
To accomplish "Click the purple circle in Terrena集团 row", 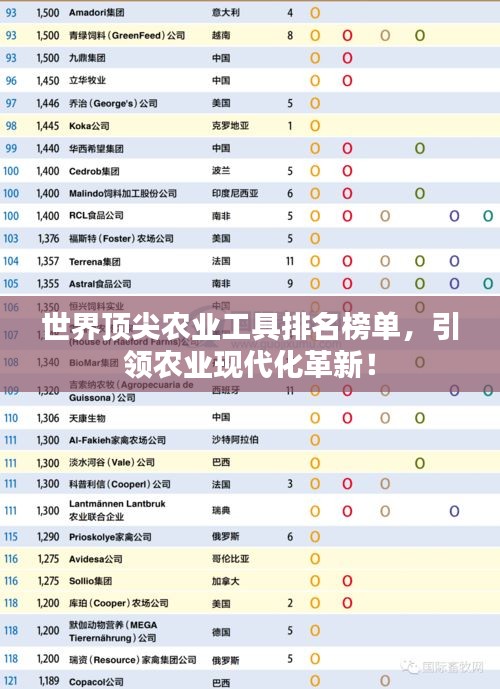I will point(454,261).
